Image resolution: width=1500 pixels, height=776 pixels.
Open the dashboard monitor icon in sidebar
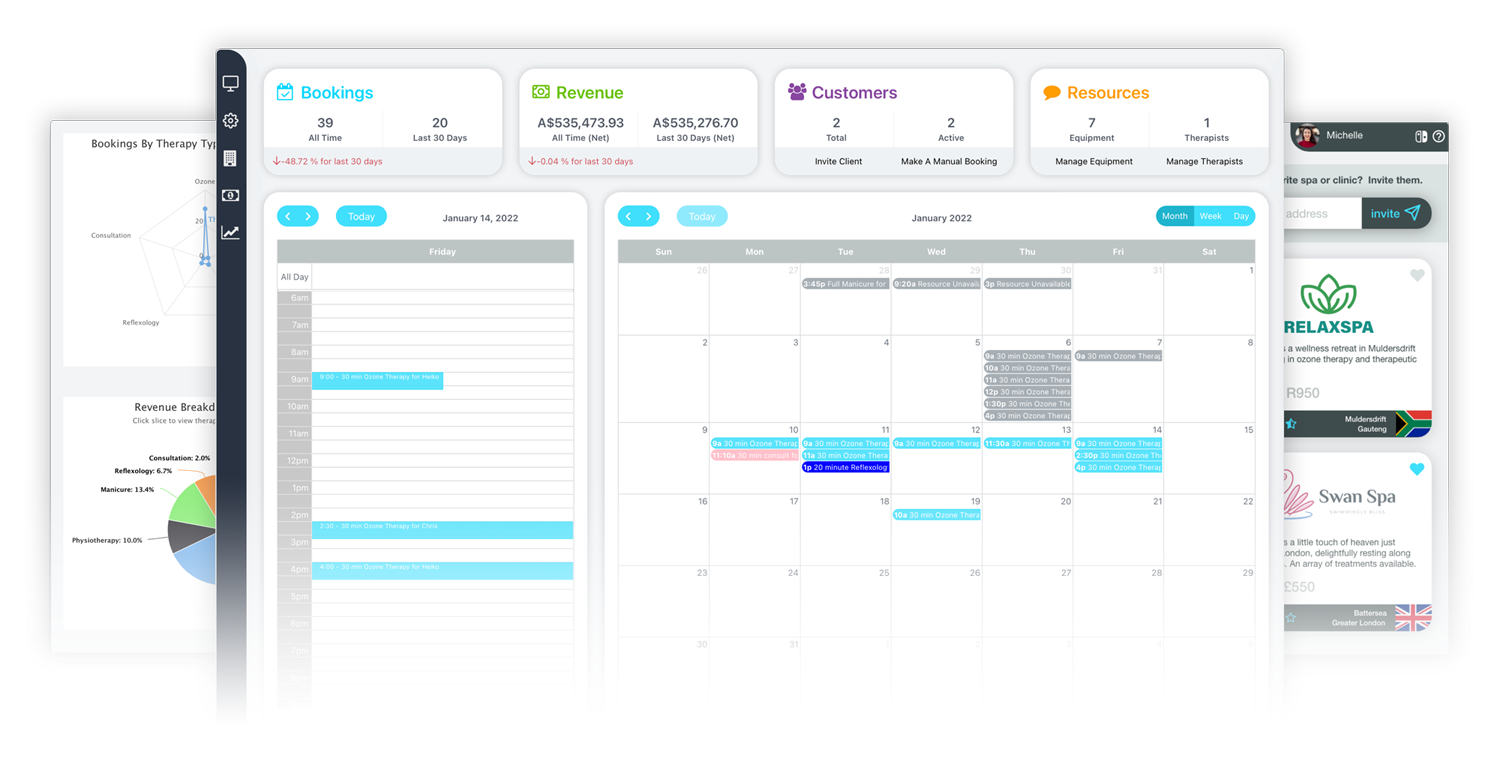click(230, 84)
